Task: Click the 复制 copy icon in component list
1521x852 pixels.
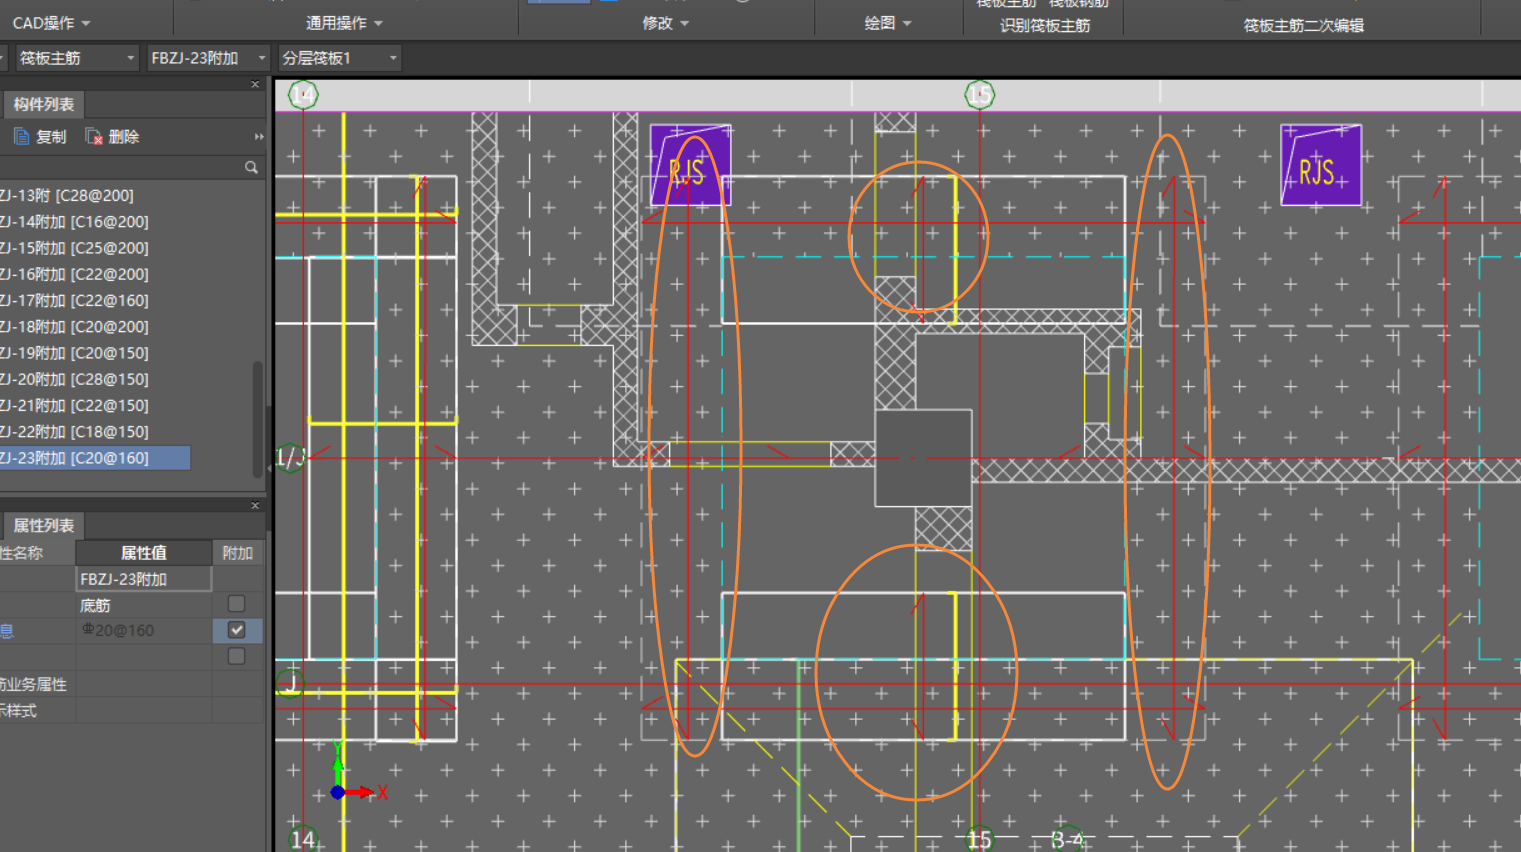Action: (21, 137)
